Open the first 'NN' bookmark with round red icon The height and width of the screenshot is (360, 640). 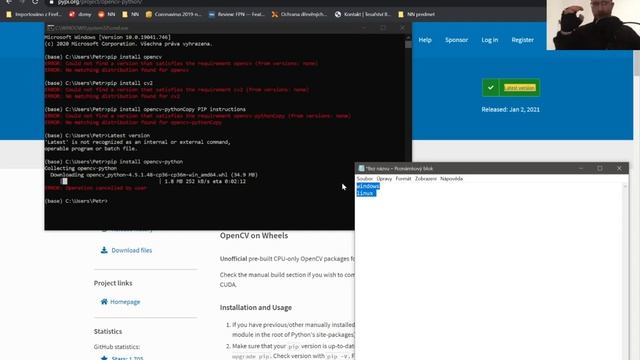click(107, 14)
